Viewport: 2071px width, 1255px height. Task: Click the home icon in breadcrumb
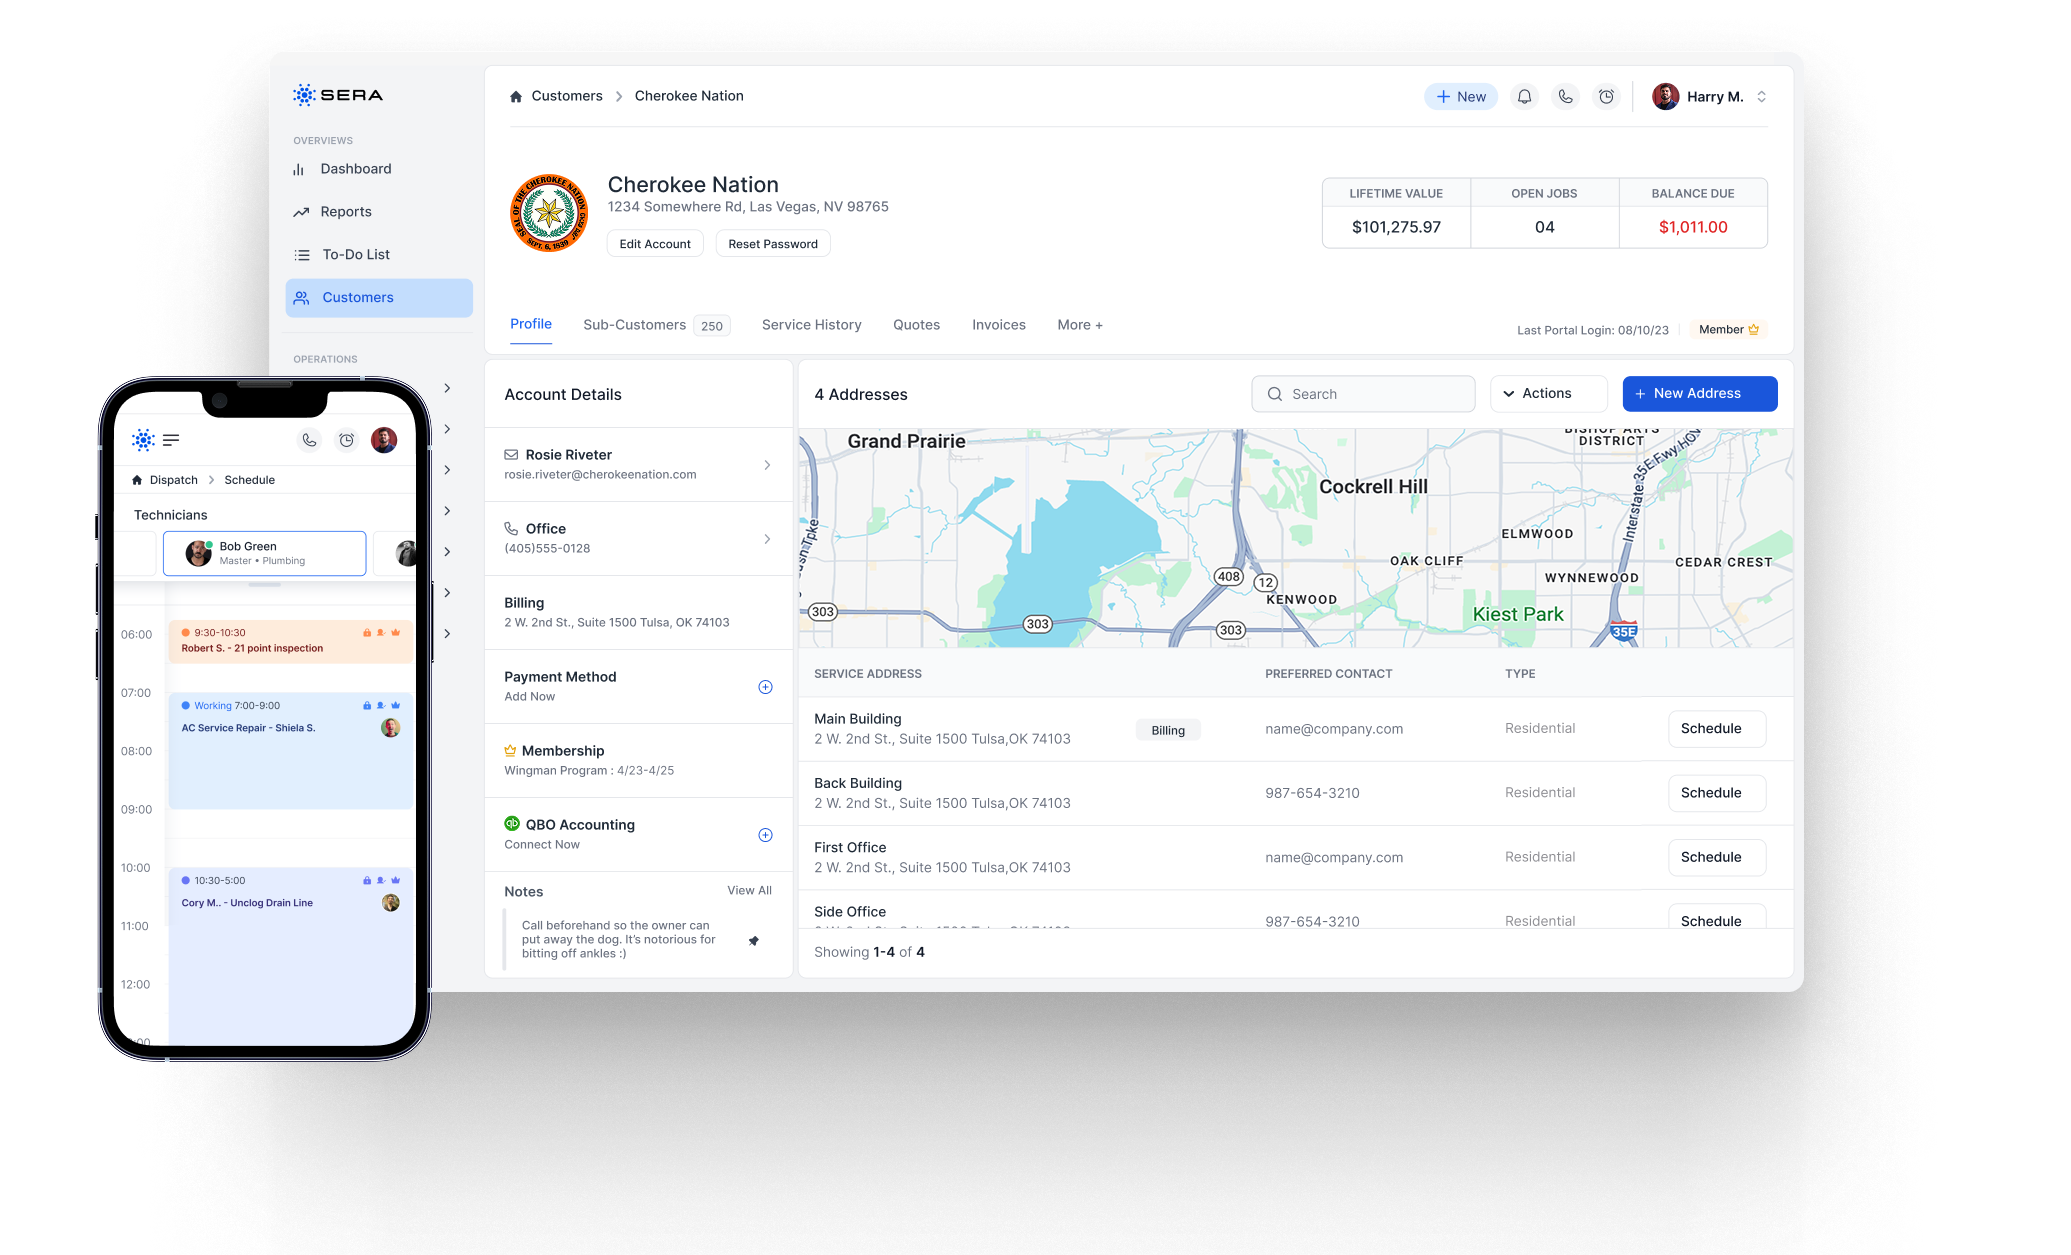[x=516, y=97]
